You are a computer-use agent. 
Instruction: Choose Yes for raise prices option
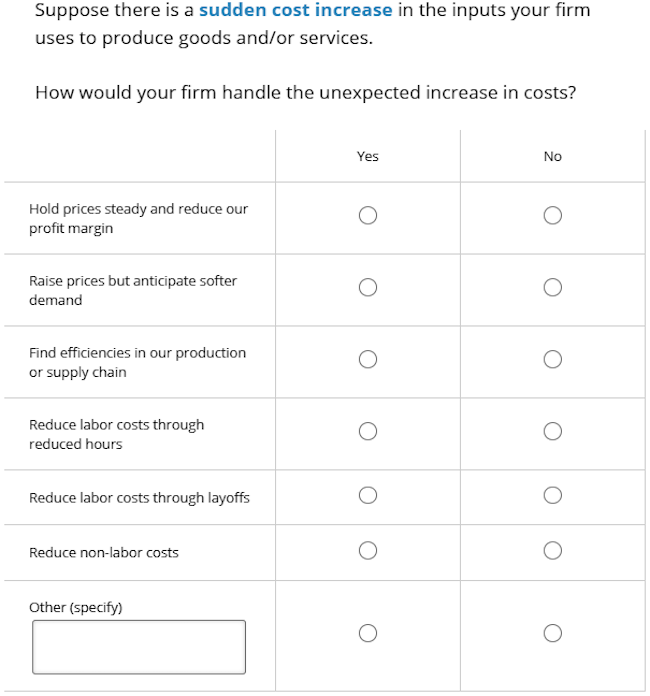coord(368,287)
